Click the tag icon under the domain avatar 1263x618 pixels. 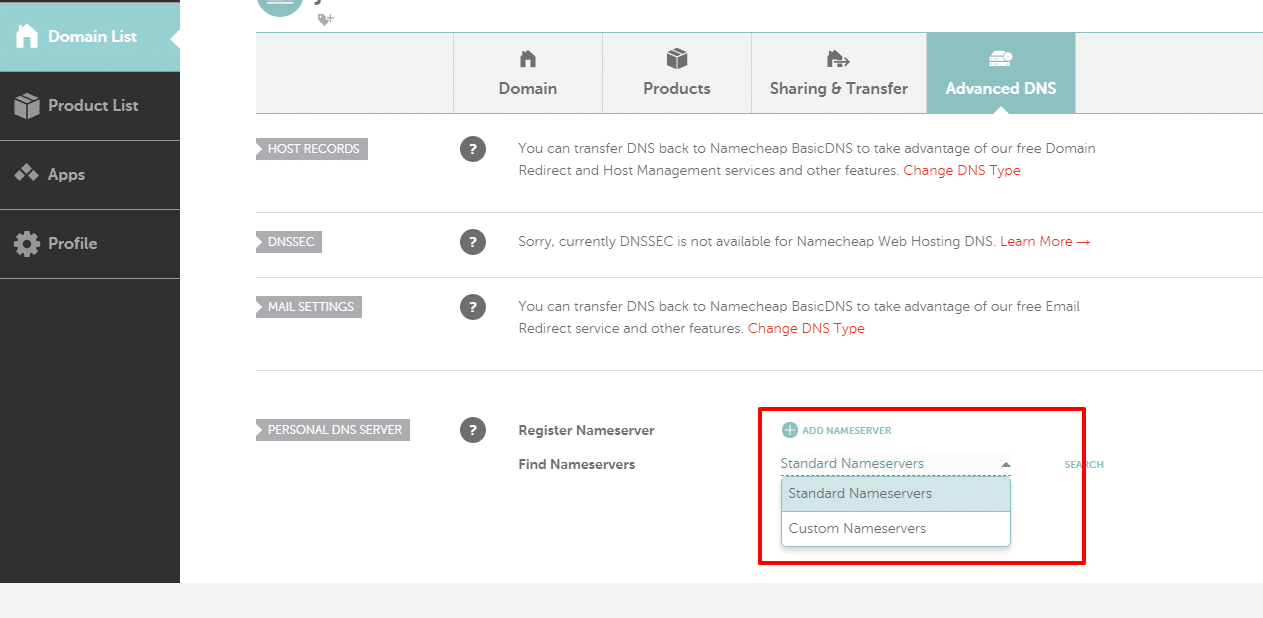[x=324, y=18]
